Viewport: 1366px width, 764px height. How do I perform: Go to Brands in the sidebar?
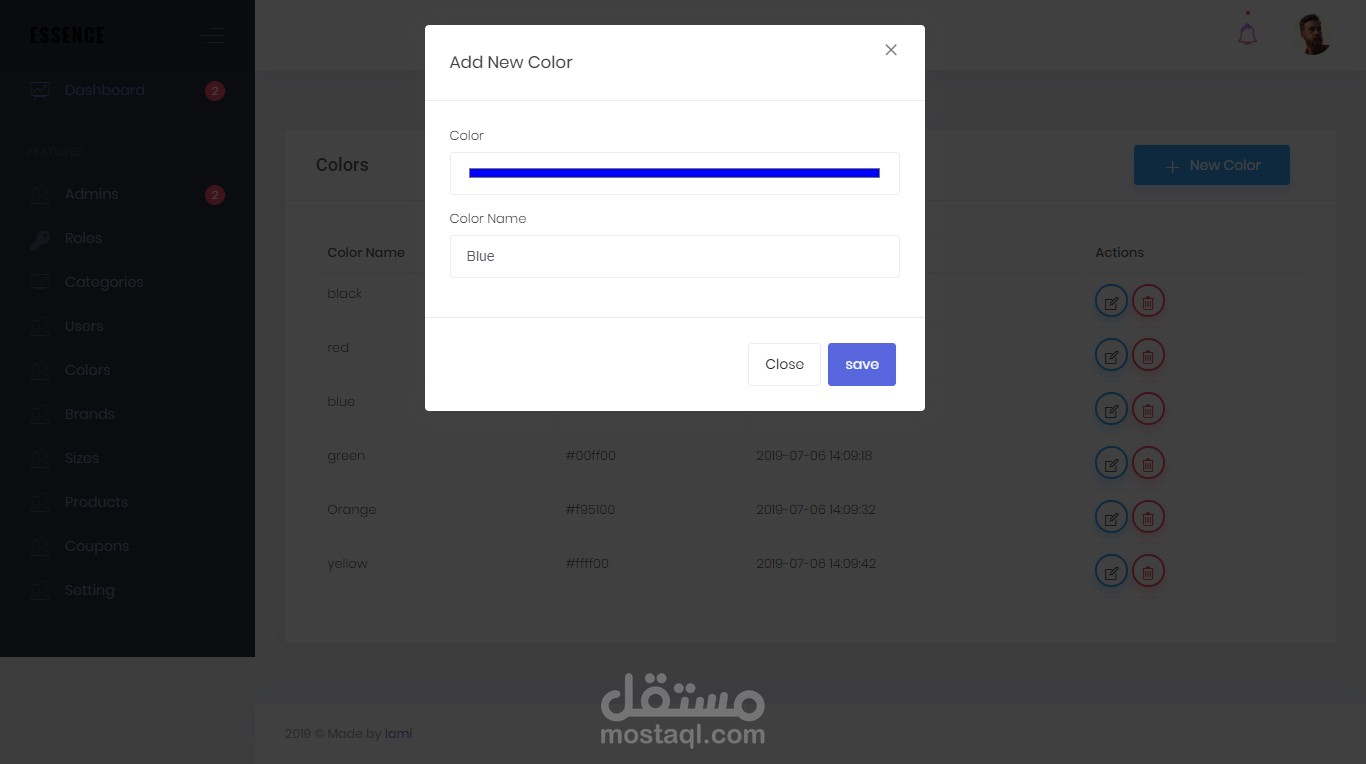pyautogui.click(x=89, y=414)
